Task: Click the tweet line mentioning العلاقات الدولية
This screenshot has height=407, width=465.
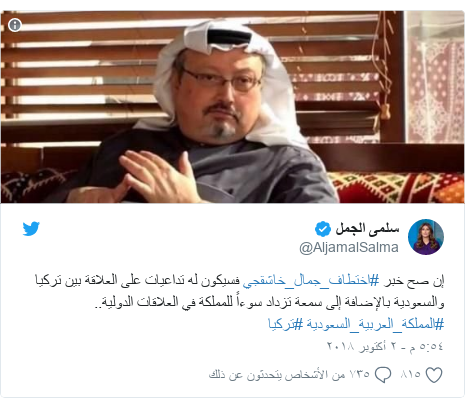Action: 269,302
